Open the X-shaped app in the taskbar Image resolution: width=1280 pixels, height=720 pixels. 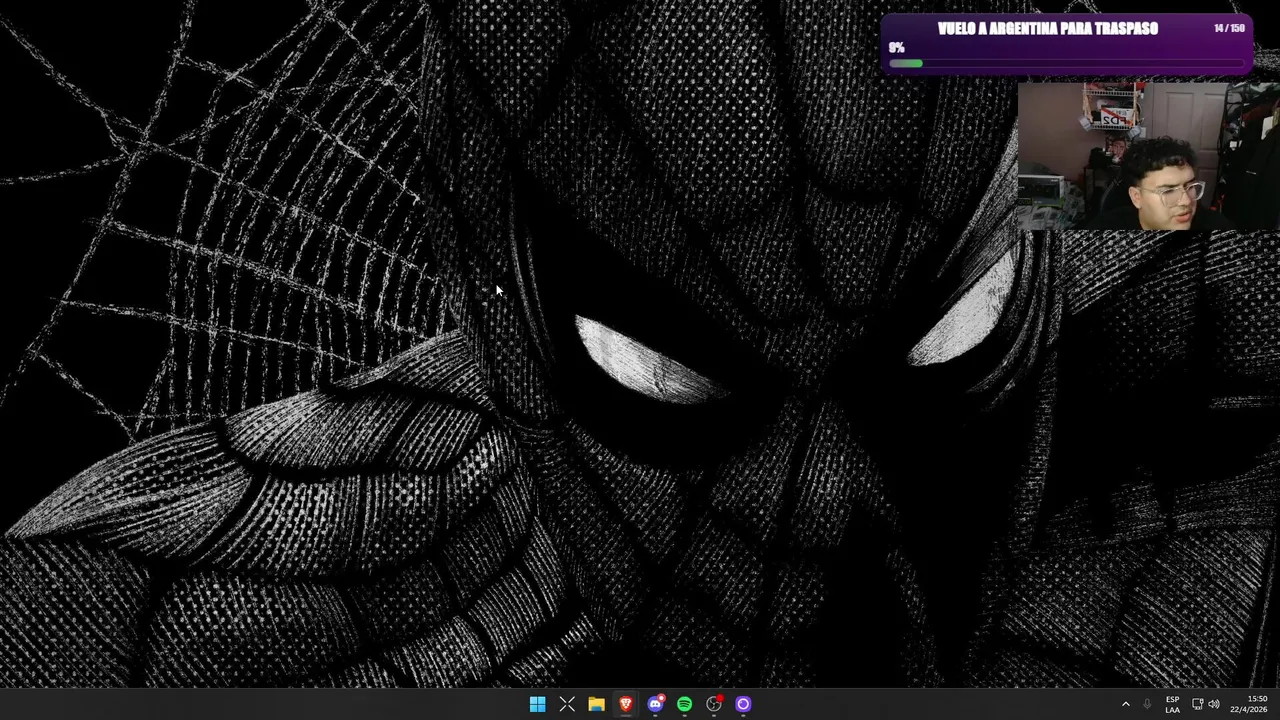(567, 704)
